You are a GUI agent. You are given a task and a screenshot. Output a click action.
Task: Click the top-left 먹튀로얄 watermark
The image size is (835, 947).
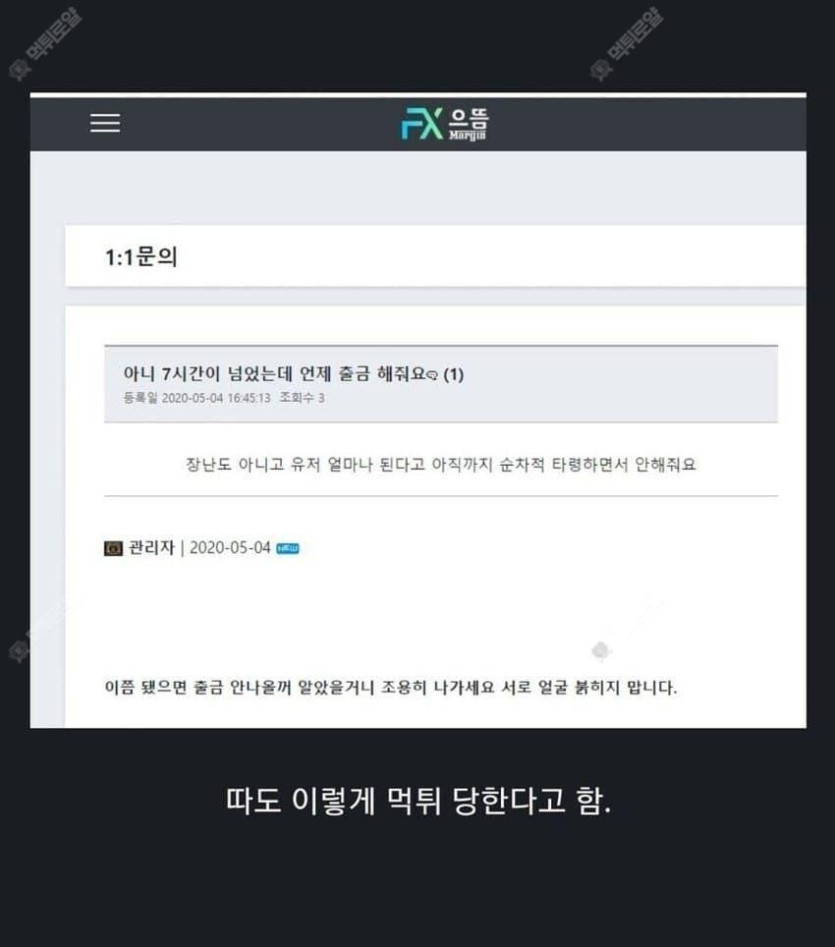click(45, 44)
